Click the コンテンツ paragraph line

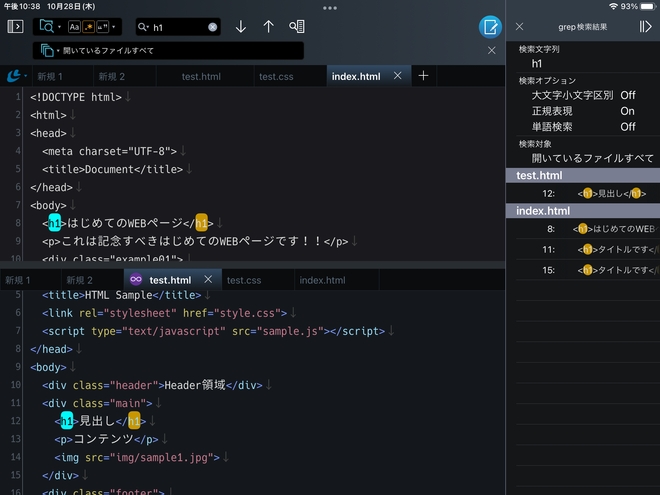click(x=106, y=439)
